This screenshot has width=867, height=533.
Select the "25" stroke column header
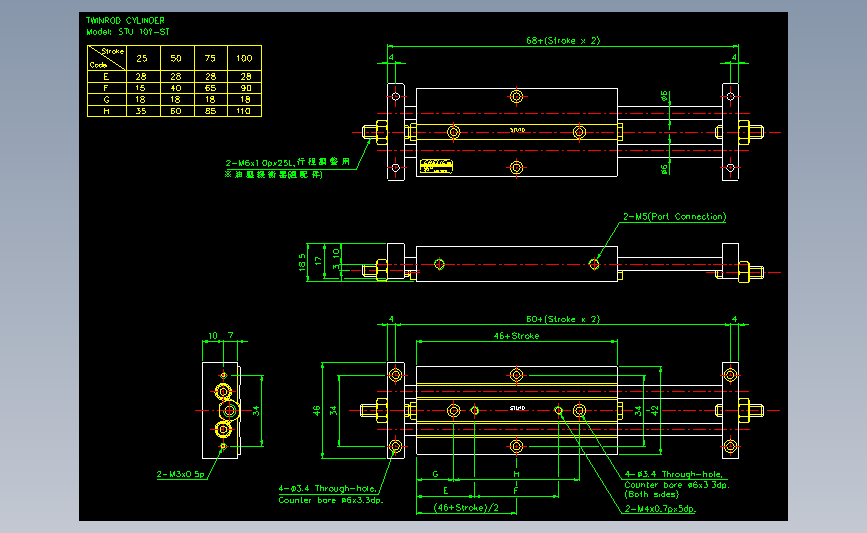142,58
